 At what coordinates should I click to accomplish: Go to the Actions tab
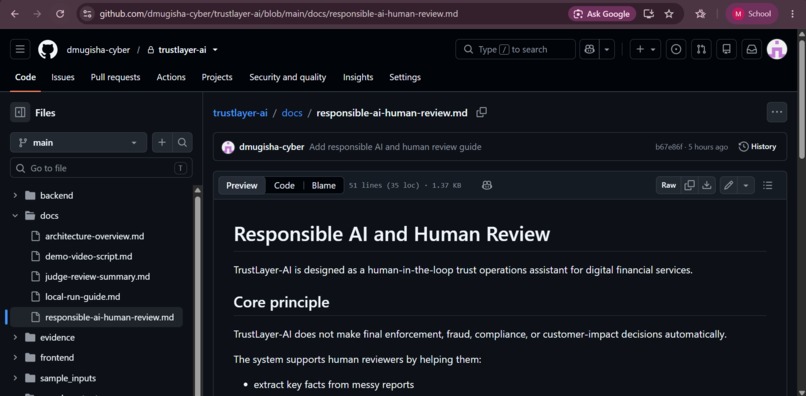pyautogui.click(x=171, y=77)
